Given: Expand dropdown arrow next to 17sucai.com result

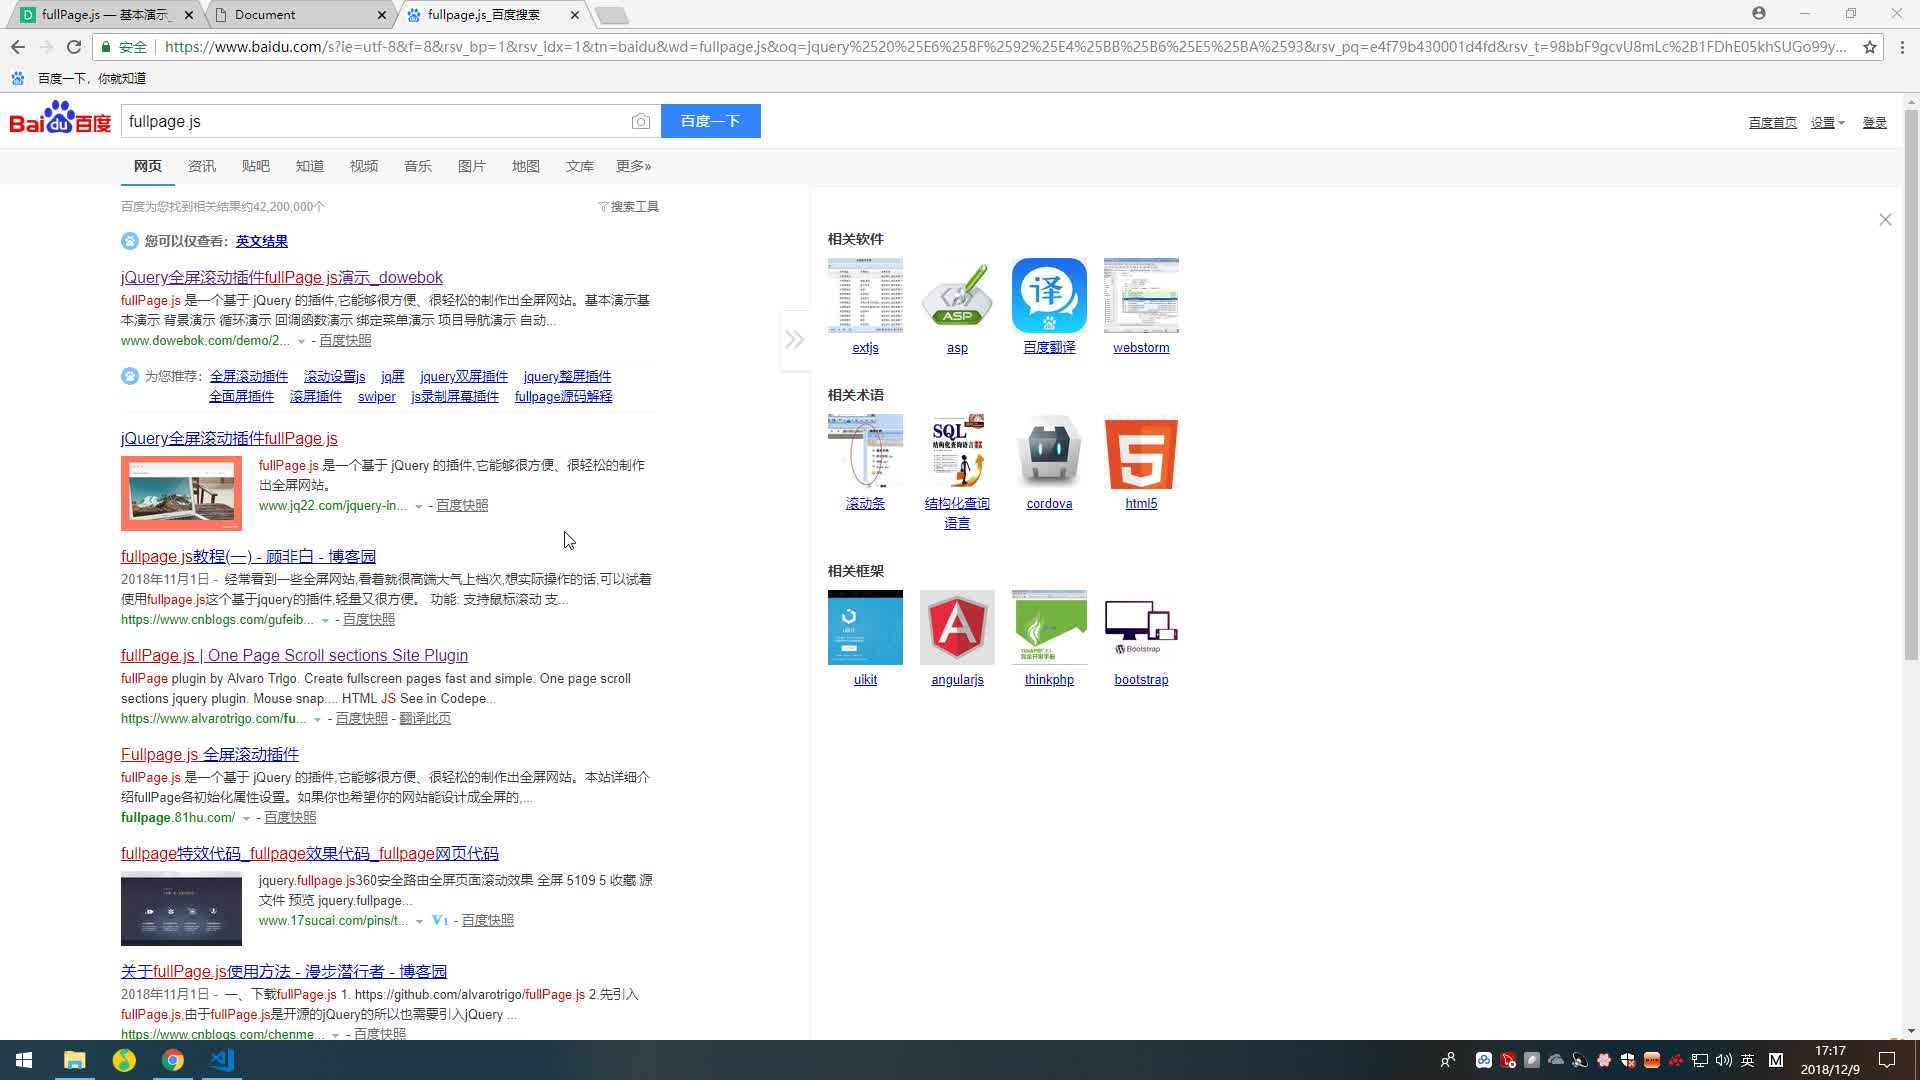Looking at the screenshot, I should click(419, 922).
